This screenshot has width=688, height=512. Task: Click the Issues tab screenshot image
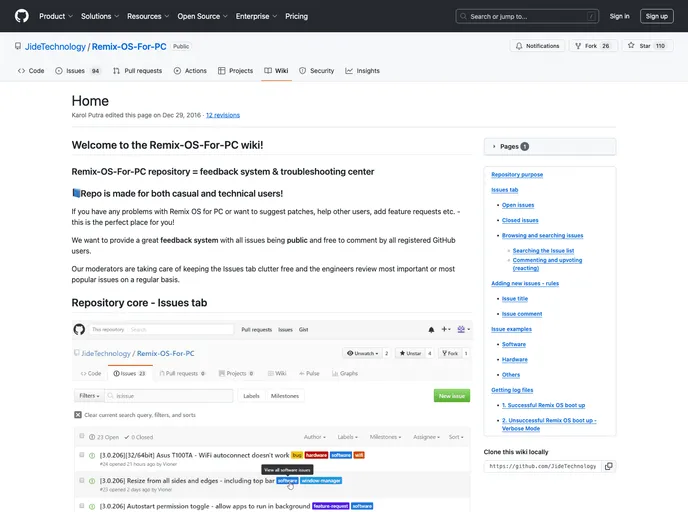pos(272,415)
